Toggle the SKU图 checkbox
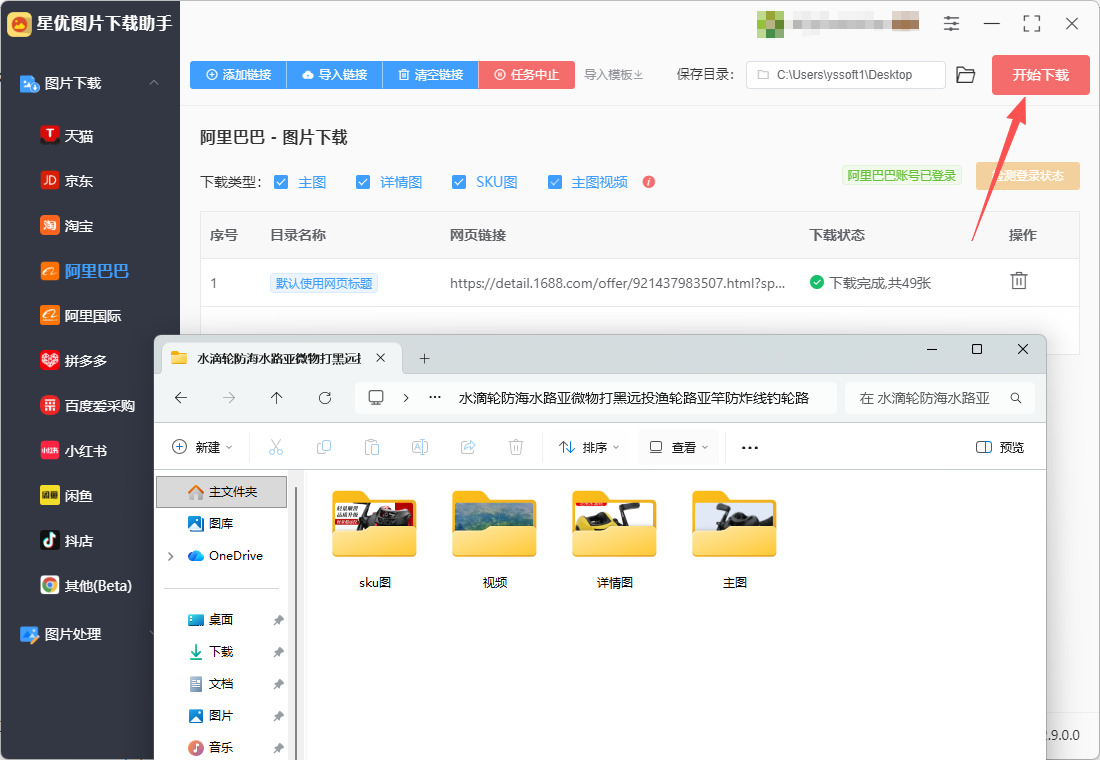The image size is (1100, 760). [x=459, y=182]
